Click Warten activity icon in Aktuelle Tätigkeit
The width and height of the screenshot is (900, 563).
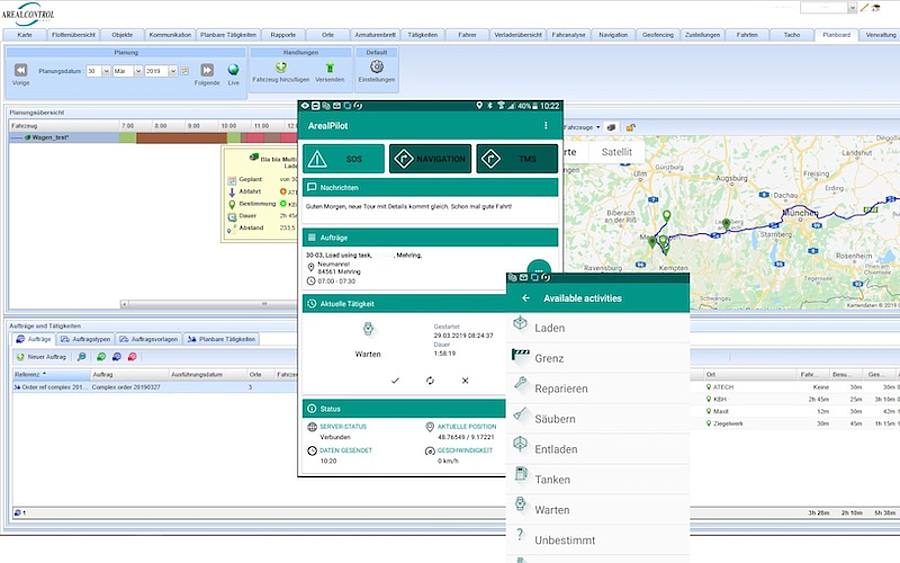click(368, 329)
